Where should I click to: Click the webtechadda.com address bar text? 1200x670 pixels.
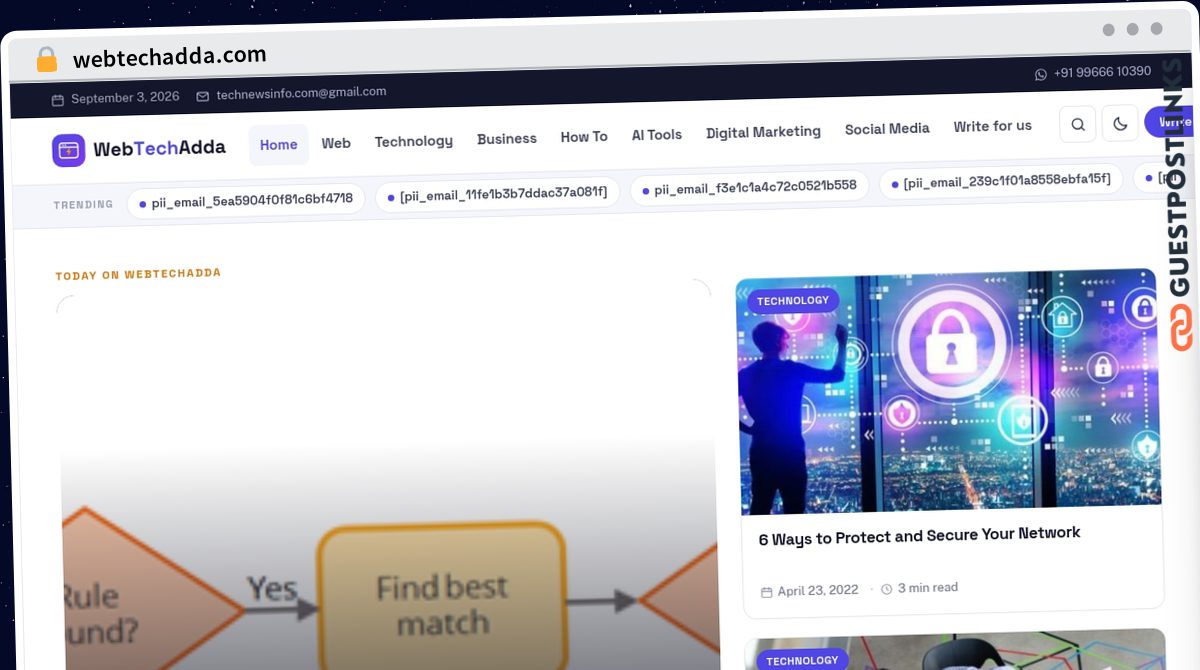(170, 57)
